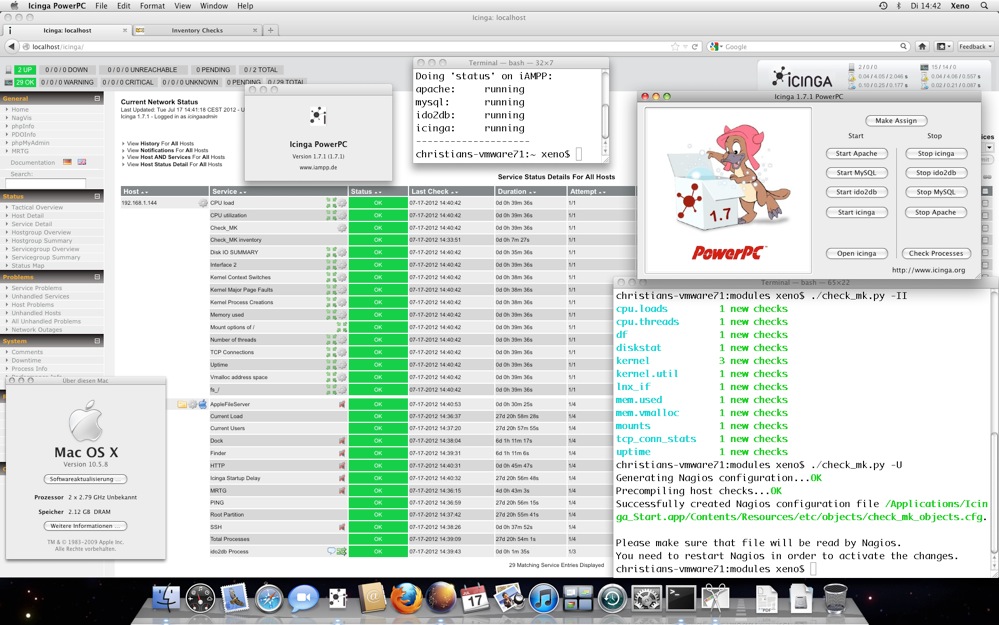
Task: Open iCal calendar icon in Dock
Action: point(475,599)
